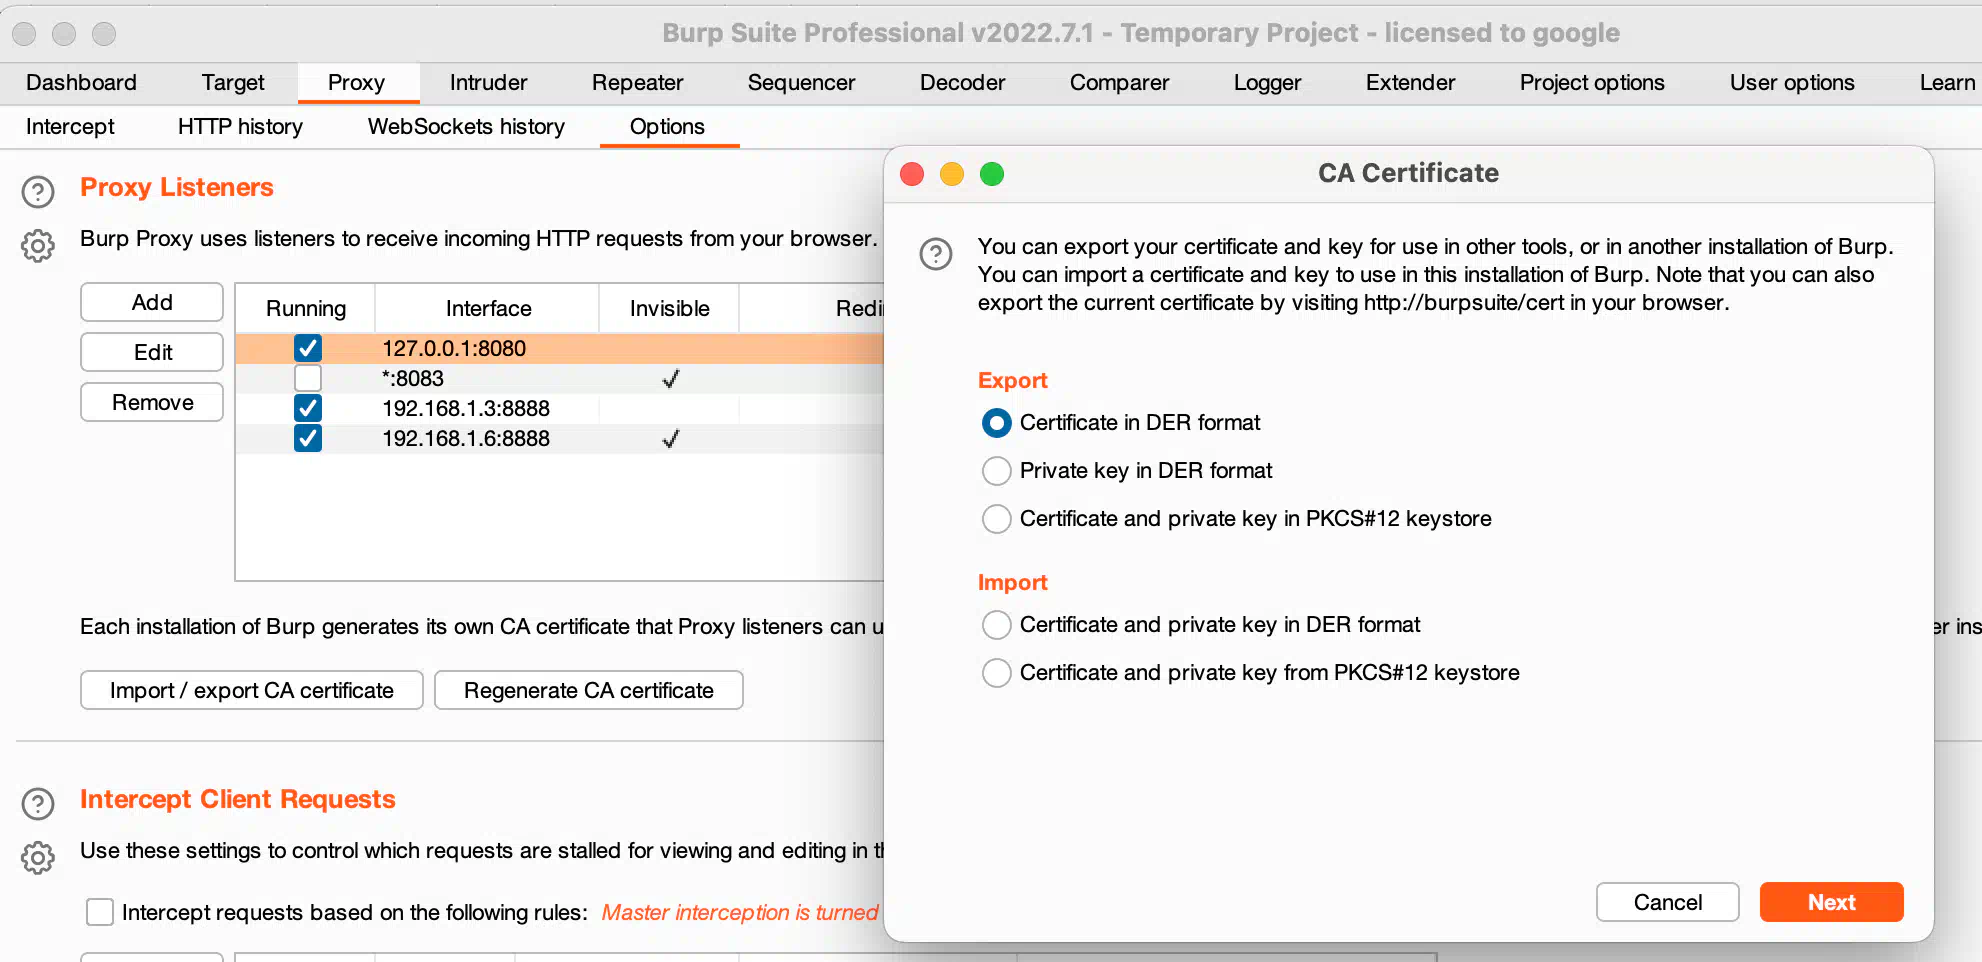Go to the Repeater tab
This screenshot has height=962, width=1982.
point(637,83)
